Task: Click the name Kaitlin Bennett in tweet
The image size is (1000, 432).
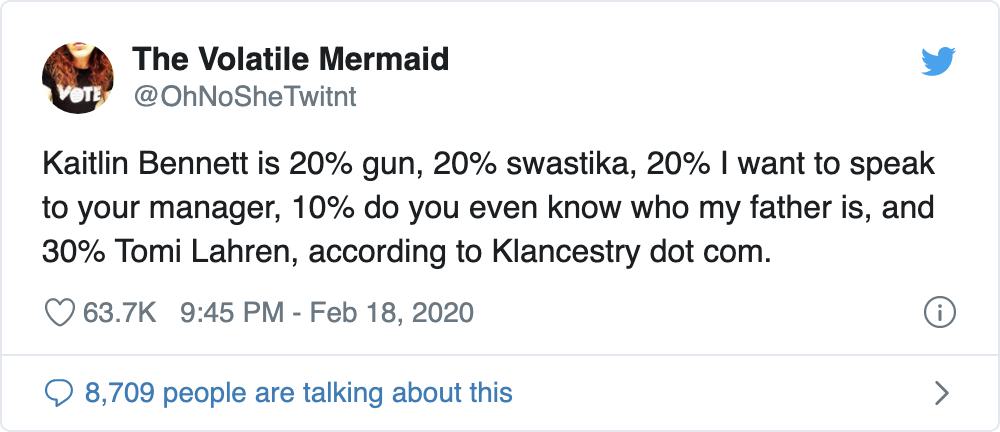Action: [x=147, y=165]
